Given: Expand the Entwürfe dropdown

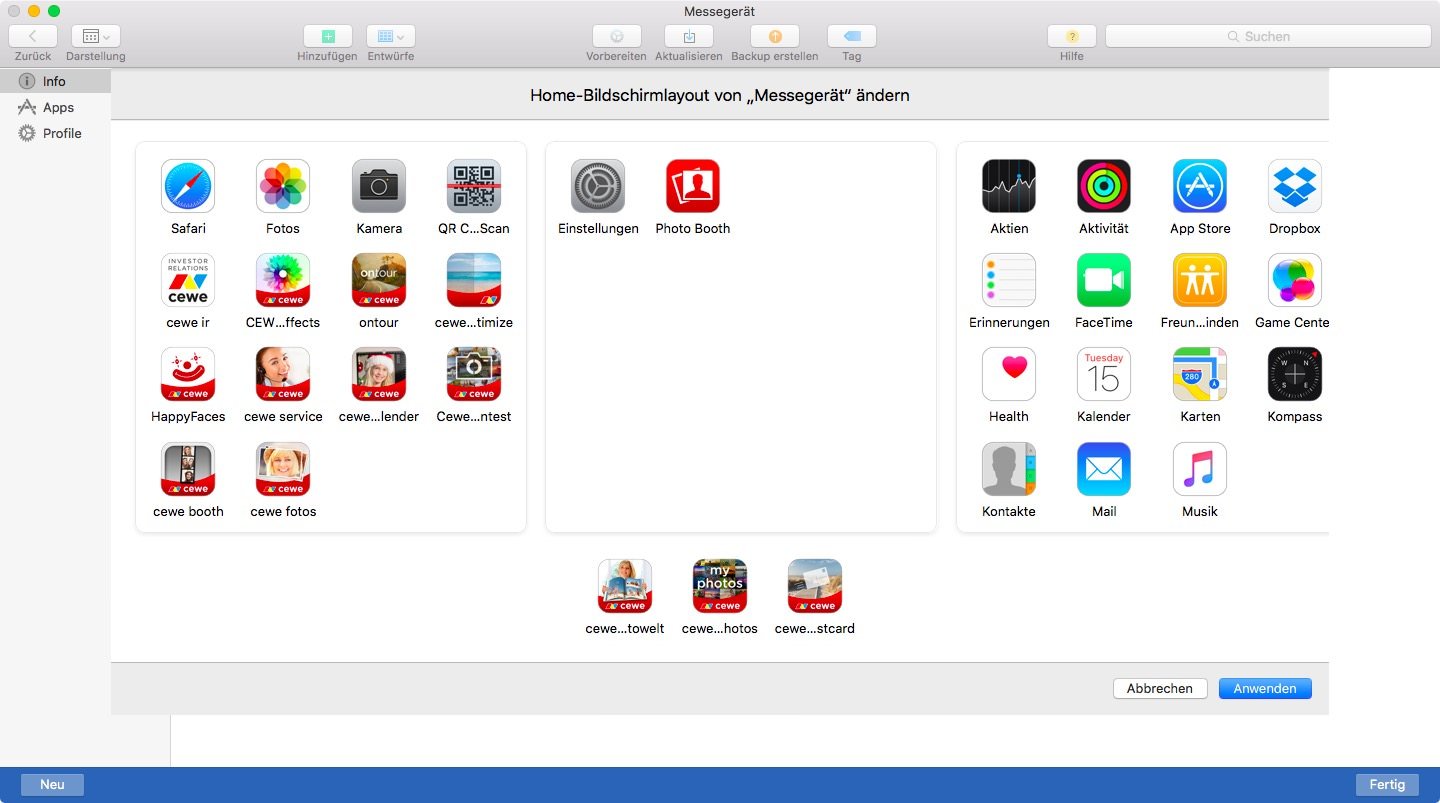Looking at the screenshot, I should coord(390,35).
